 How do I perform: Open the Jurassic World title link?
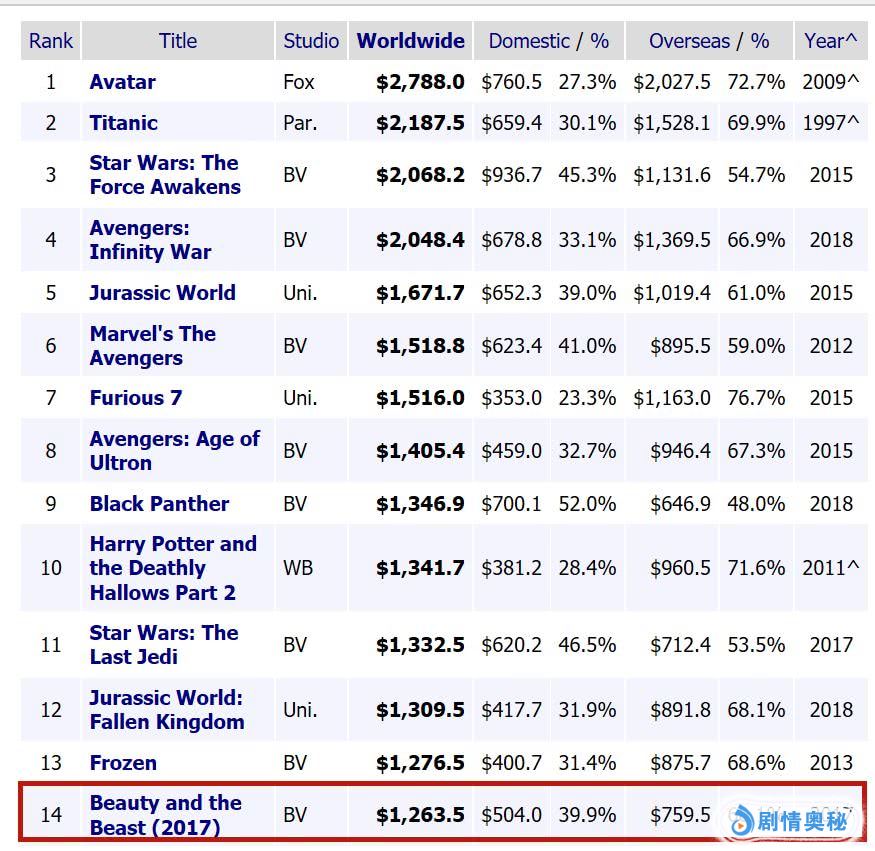[162, 293]
